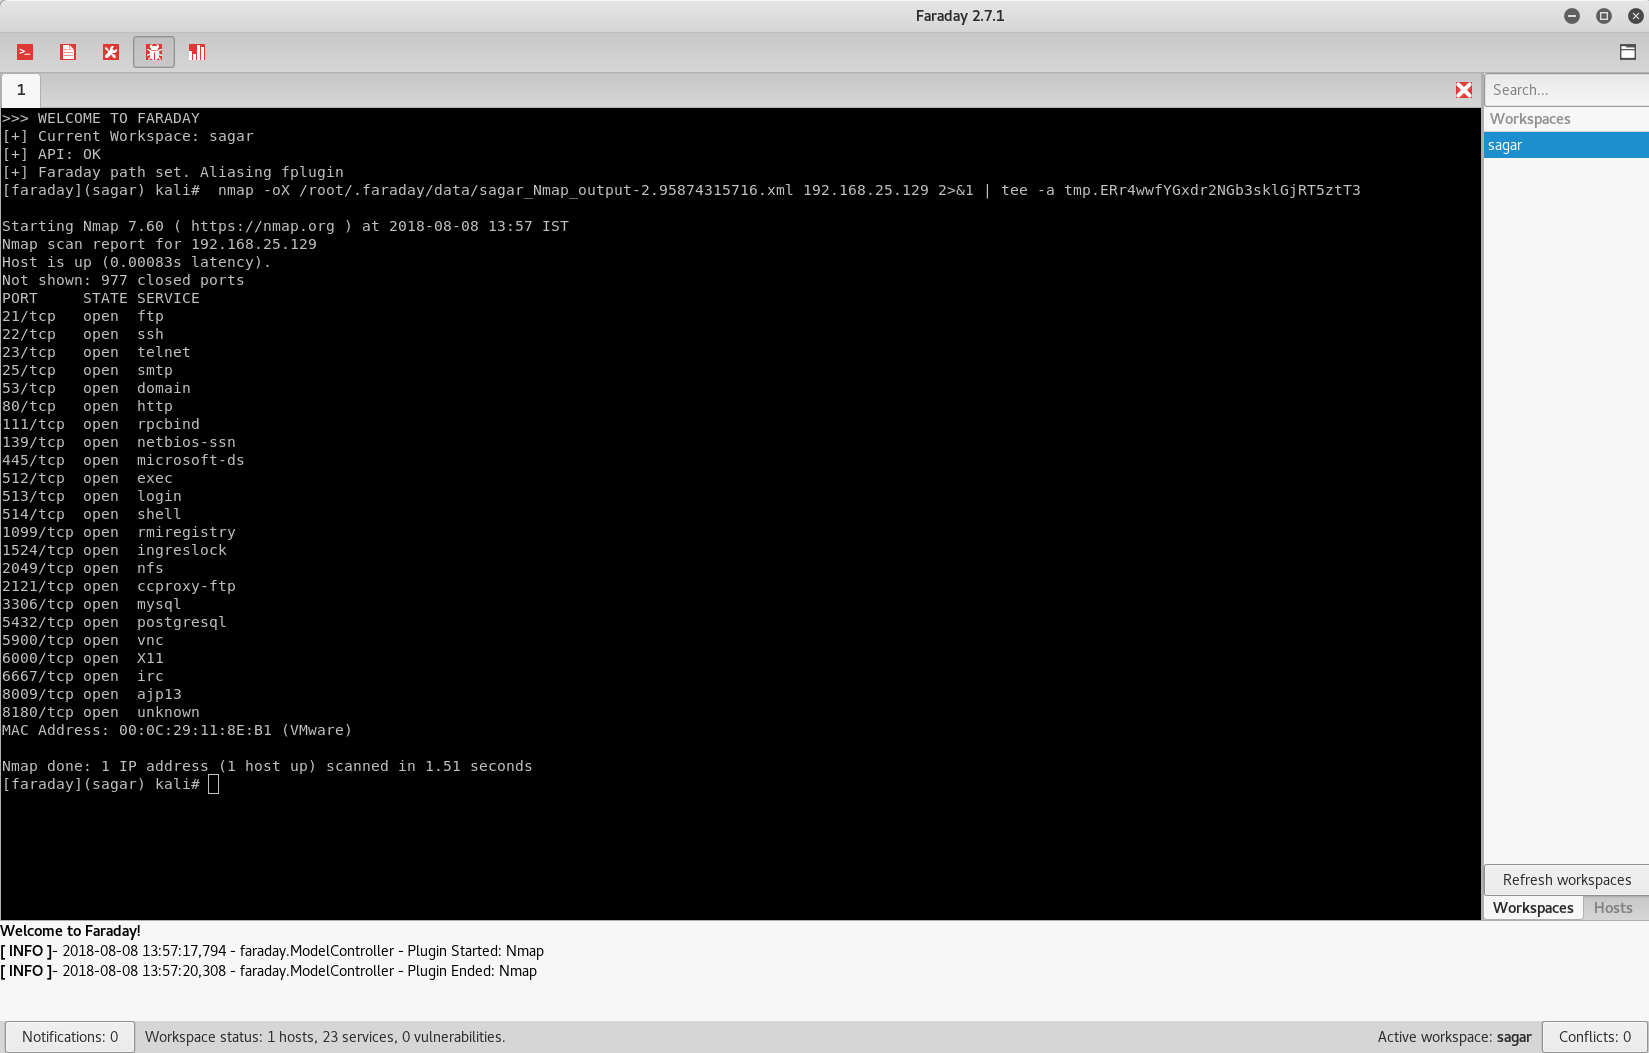Click the 5432/tcp postgresql line
The height and width of the screenshot is (1053, 1649).
pyautogui.click(x=114, y=622)
